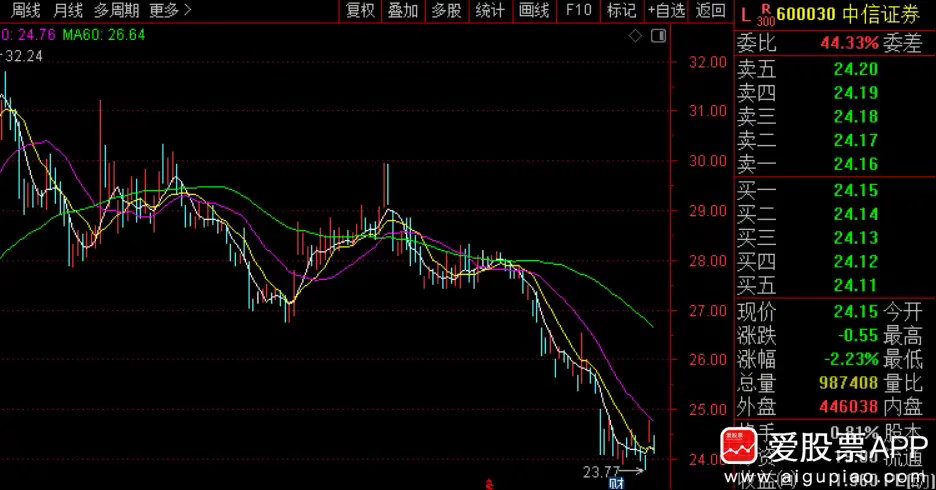Click buy-two price 24.14
Image resolution: width=936 pixels, height=490 pixels.
click(x=856, y=214)
